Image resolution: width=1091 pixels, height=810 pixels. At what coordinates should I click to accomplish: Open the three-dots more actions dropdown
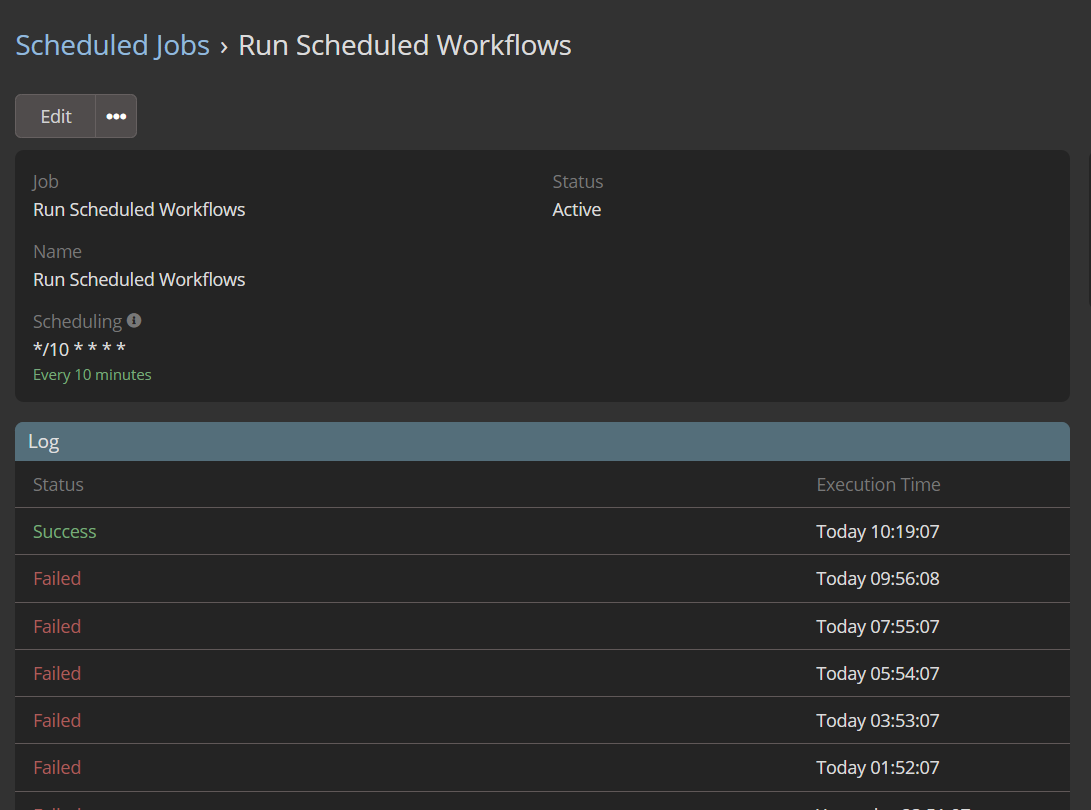(x=116, y=116)
